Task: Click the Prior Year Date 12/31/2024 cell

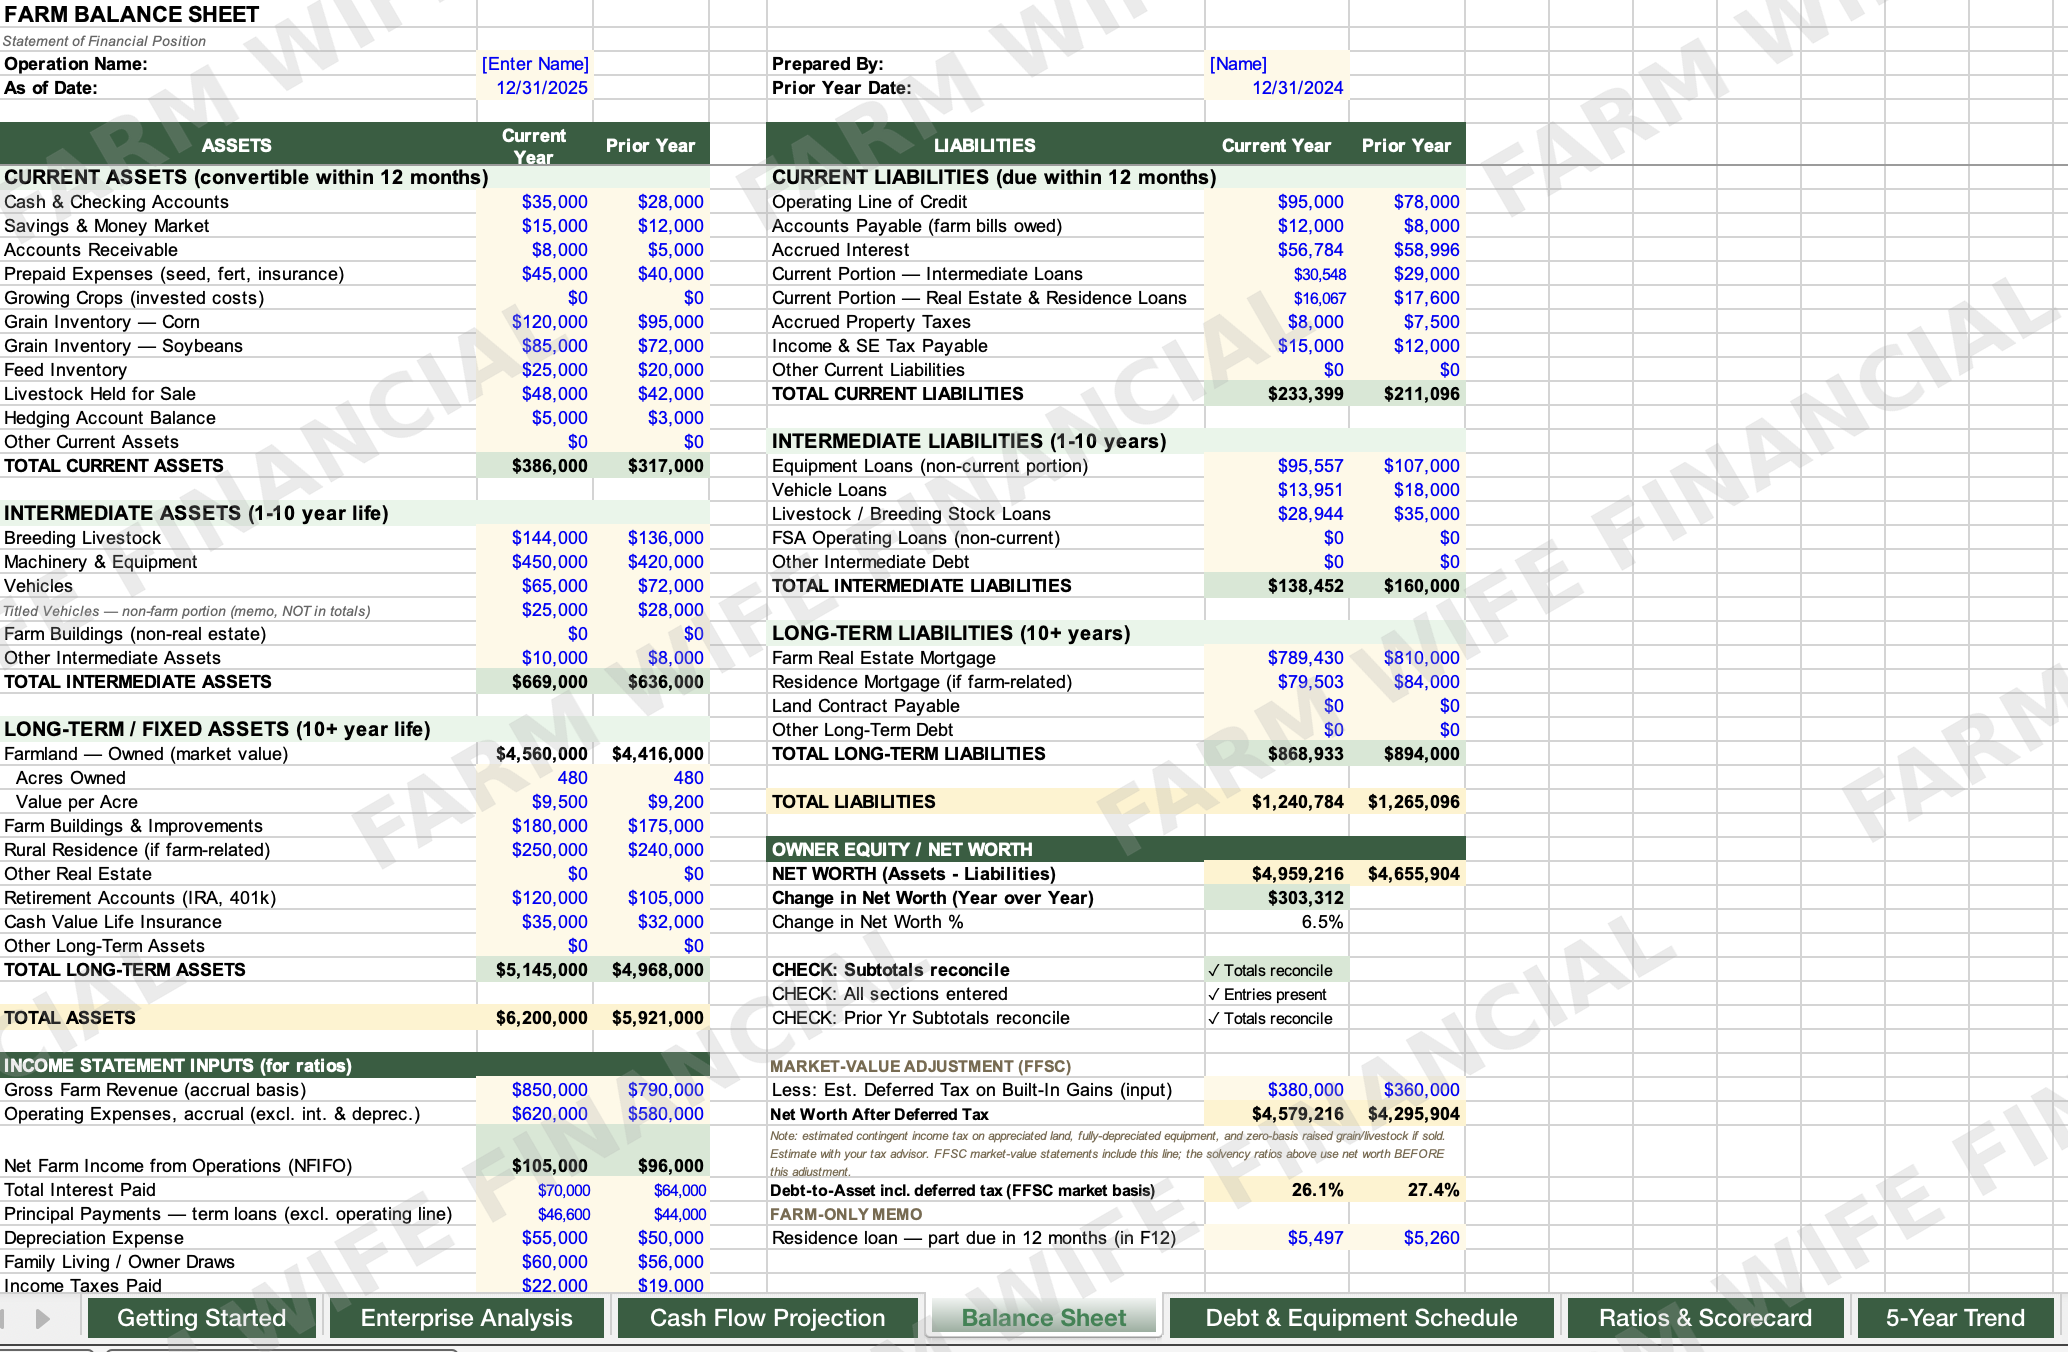Action: 1277,88
